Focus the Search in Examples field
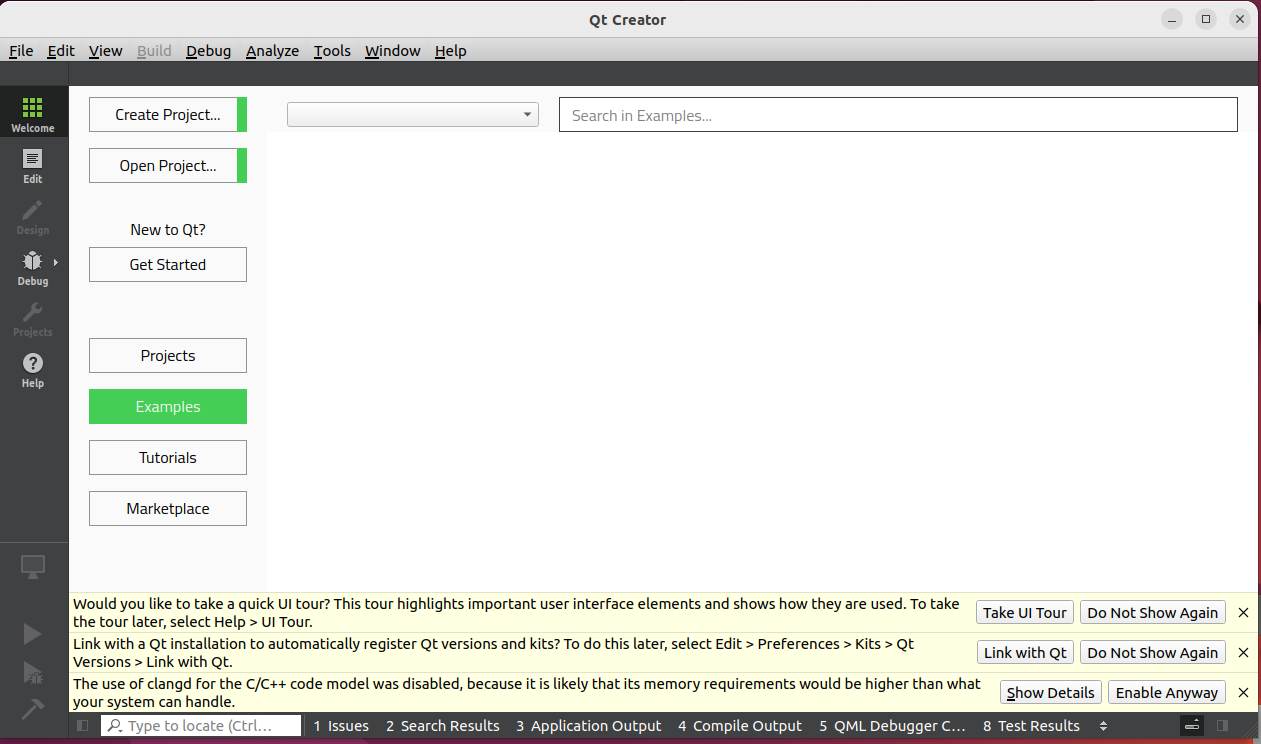This screenshot has width=1261, height=744. point(898,115)
